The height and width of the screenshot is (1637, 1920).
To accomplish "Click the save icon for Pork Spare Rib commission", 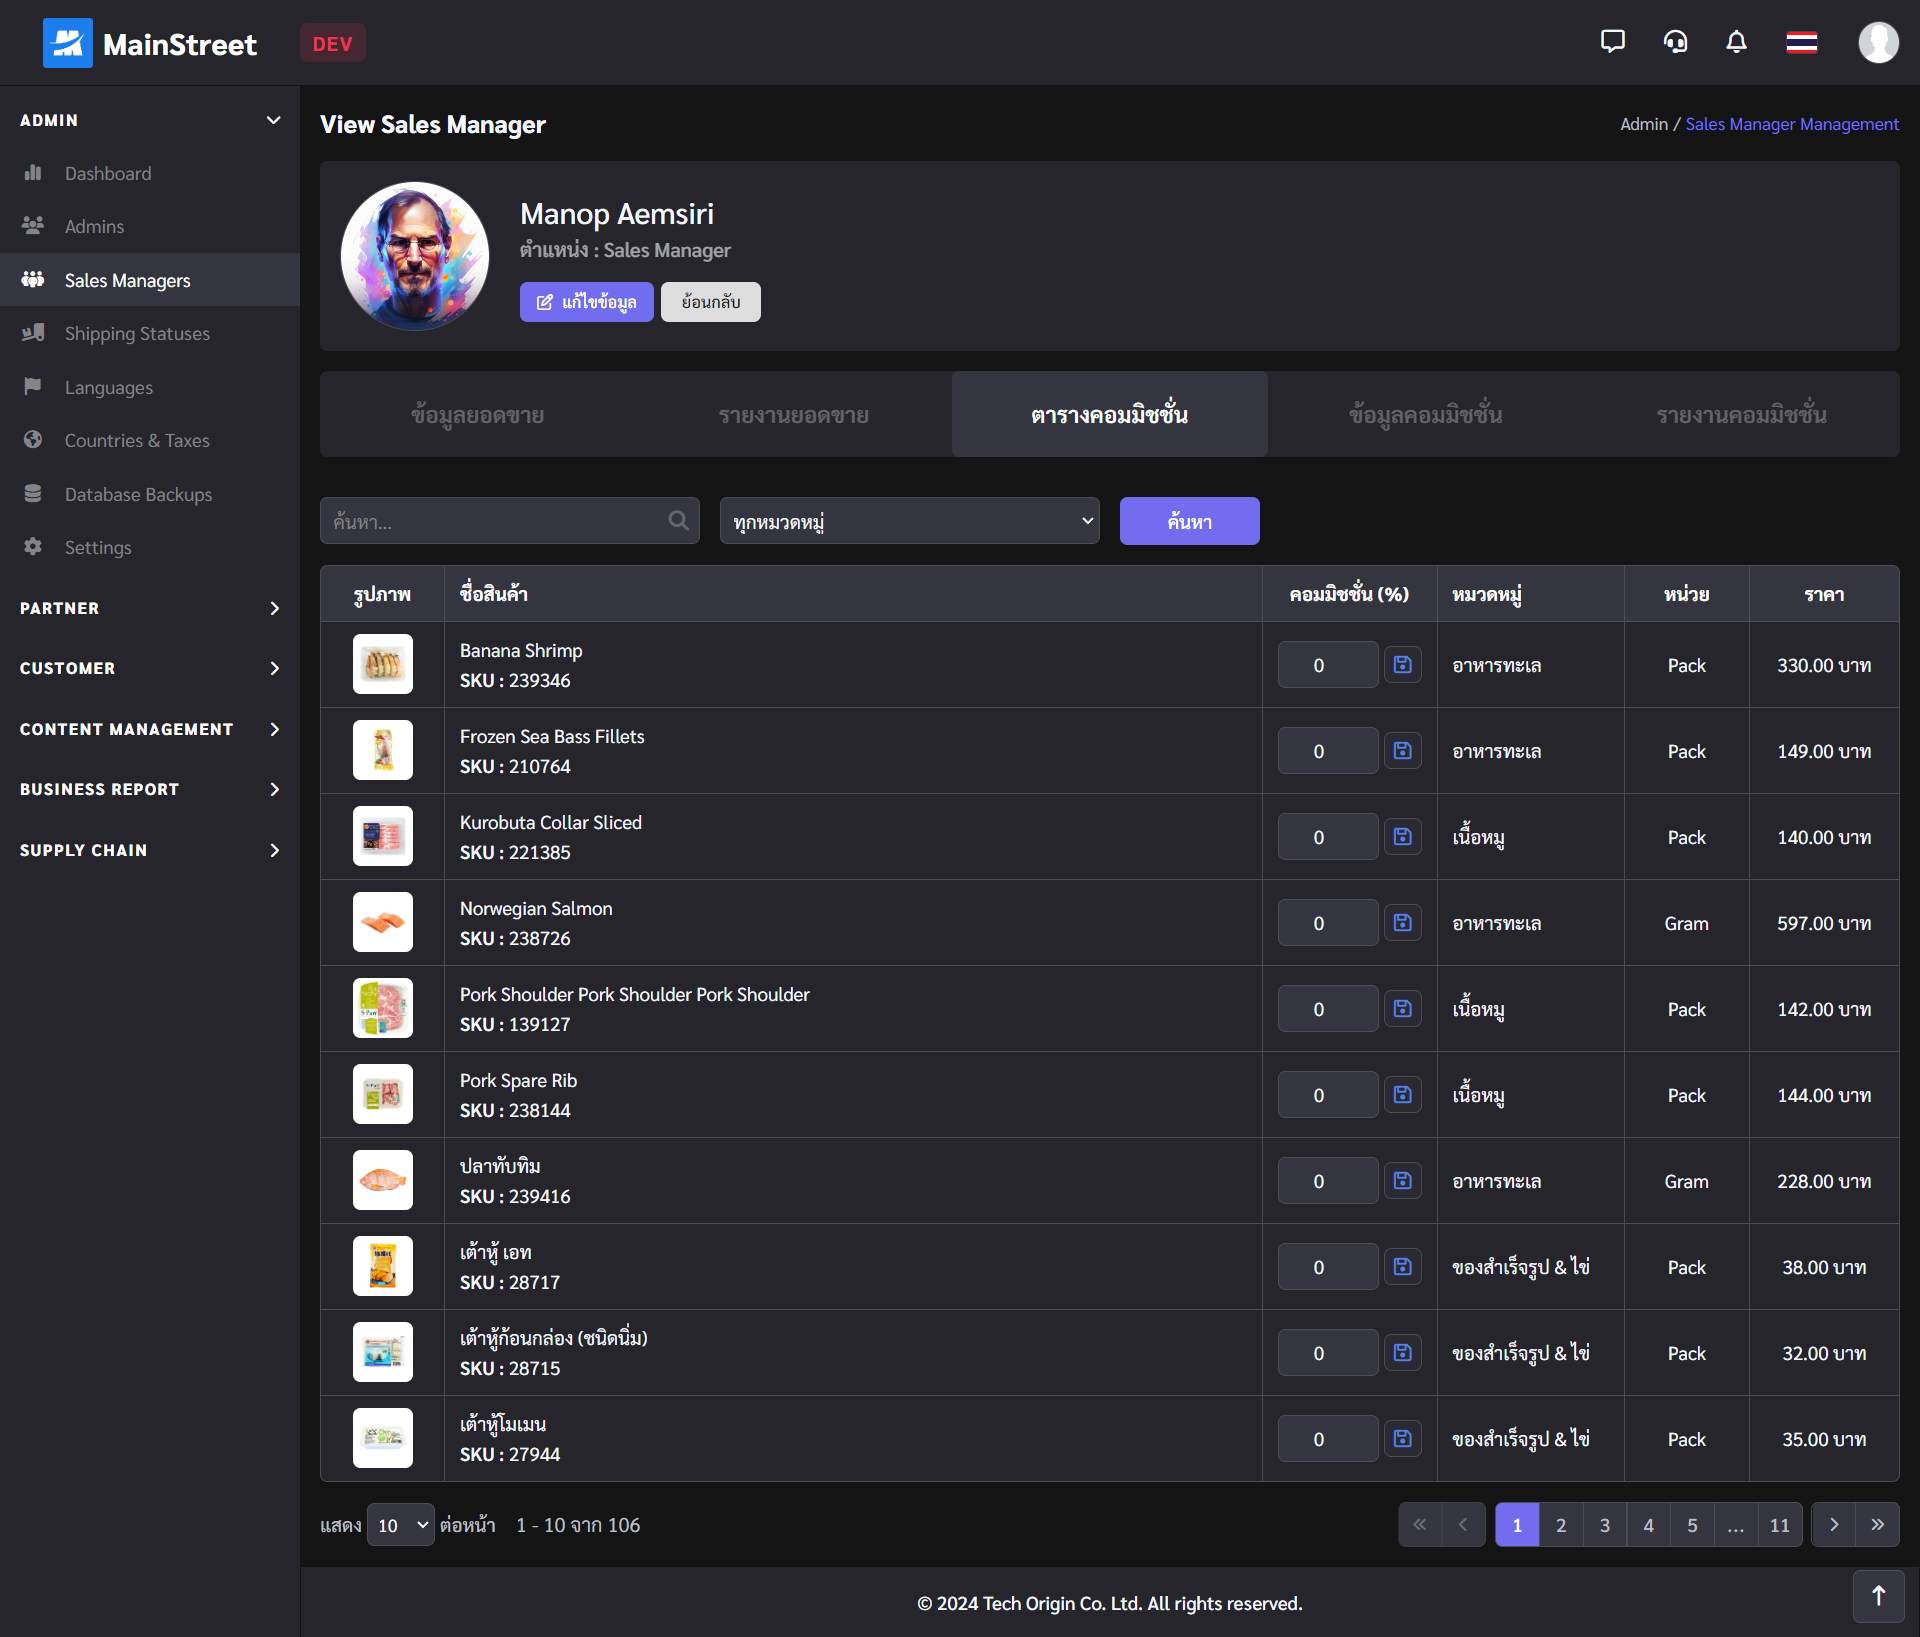I will coord(1400,1095).
